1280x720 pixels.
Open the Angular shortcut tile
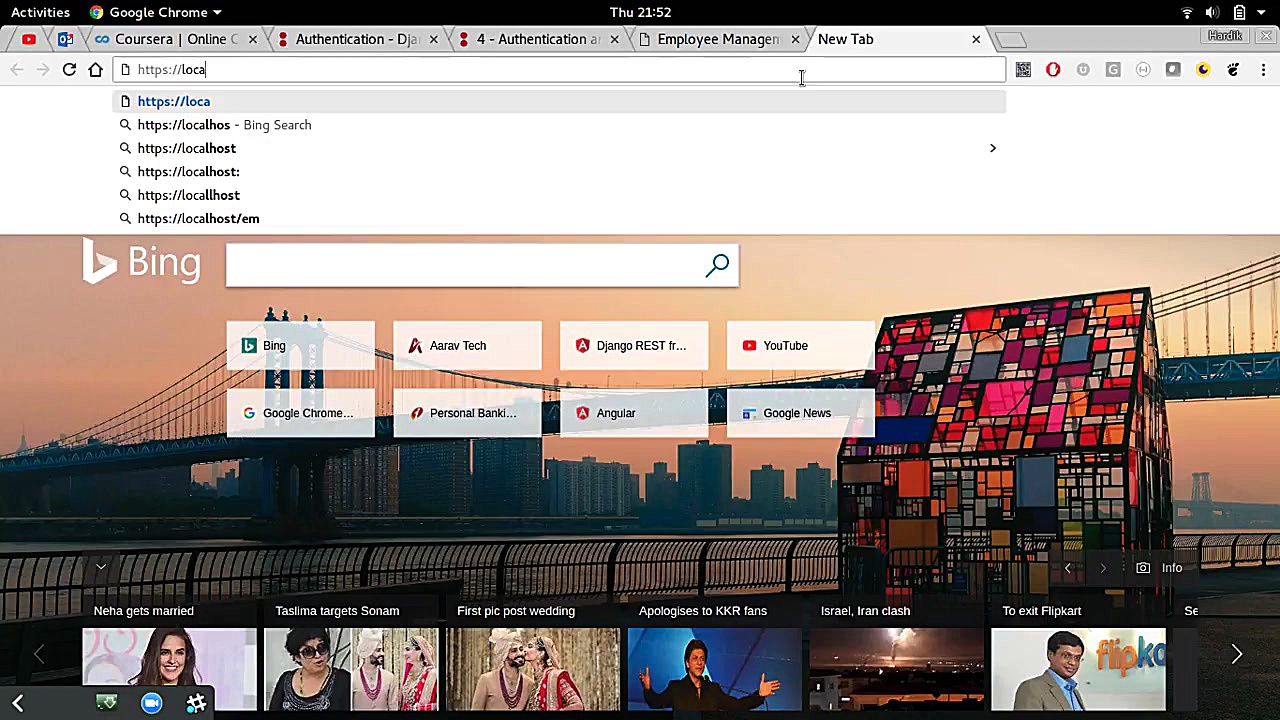pos(634,413)
